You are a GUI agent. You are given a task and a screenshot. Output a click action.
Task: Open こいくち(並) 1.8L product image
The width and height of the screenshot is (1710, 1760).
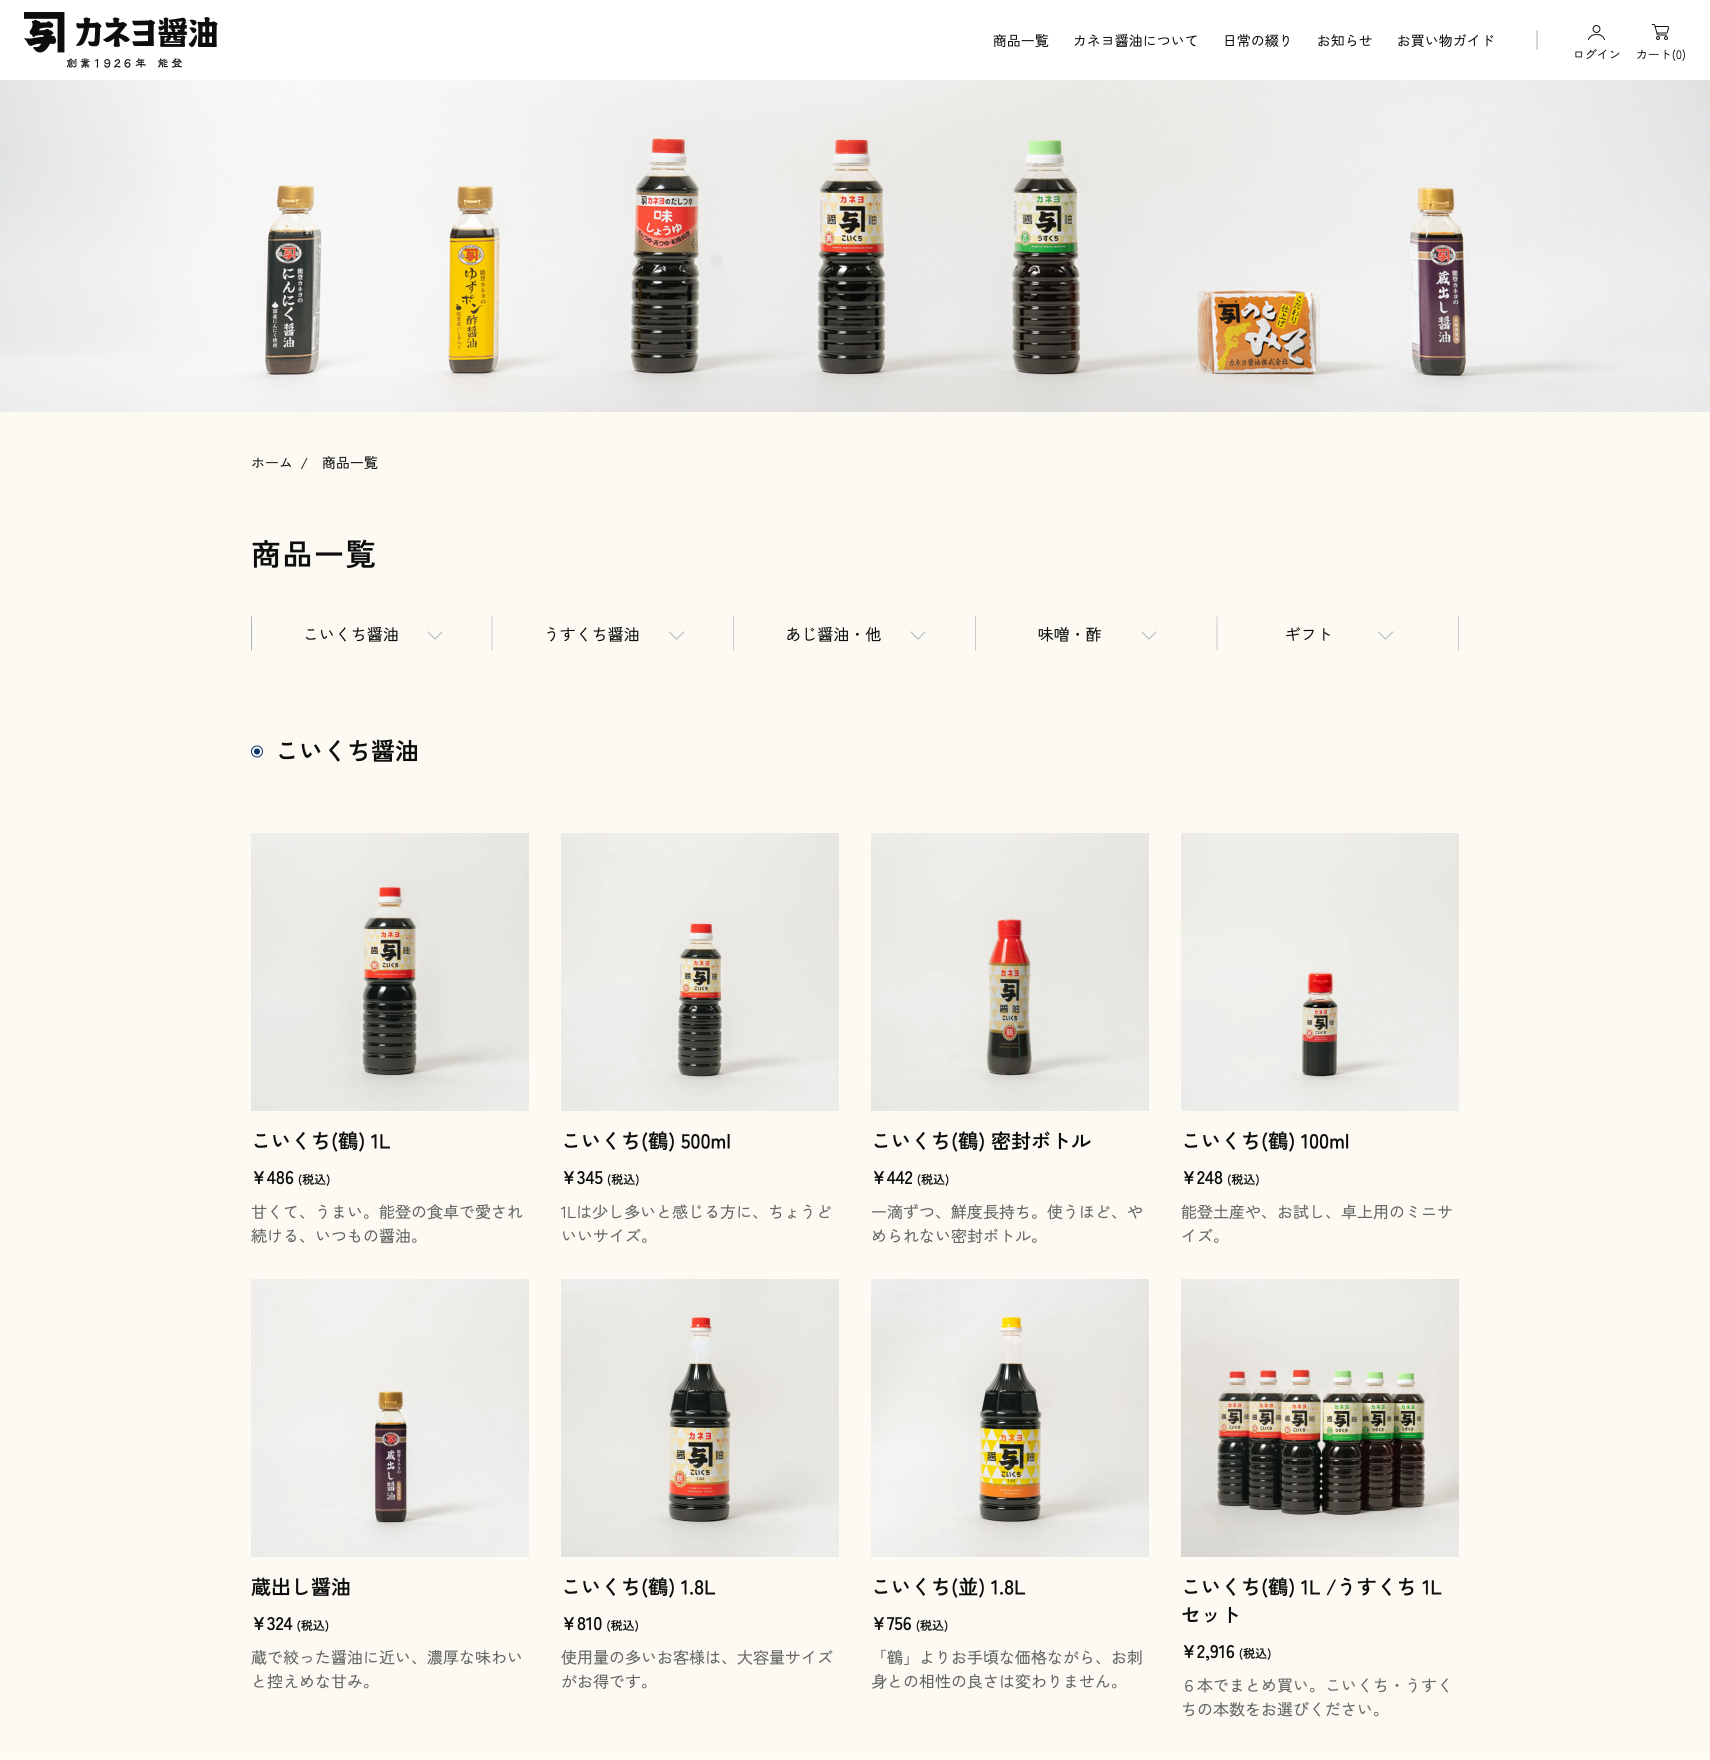1010,1418
